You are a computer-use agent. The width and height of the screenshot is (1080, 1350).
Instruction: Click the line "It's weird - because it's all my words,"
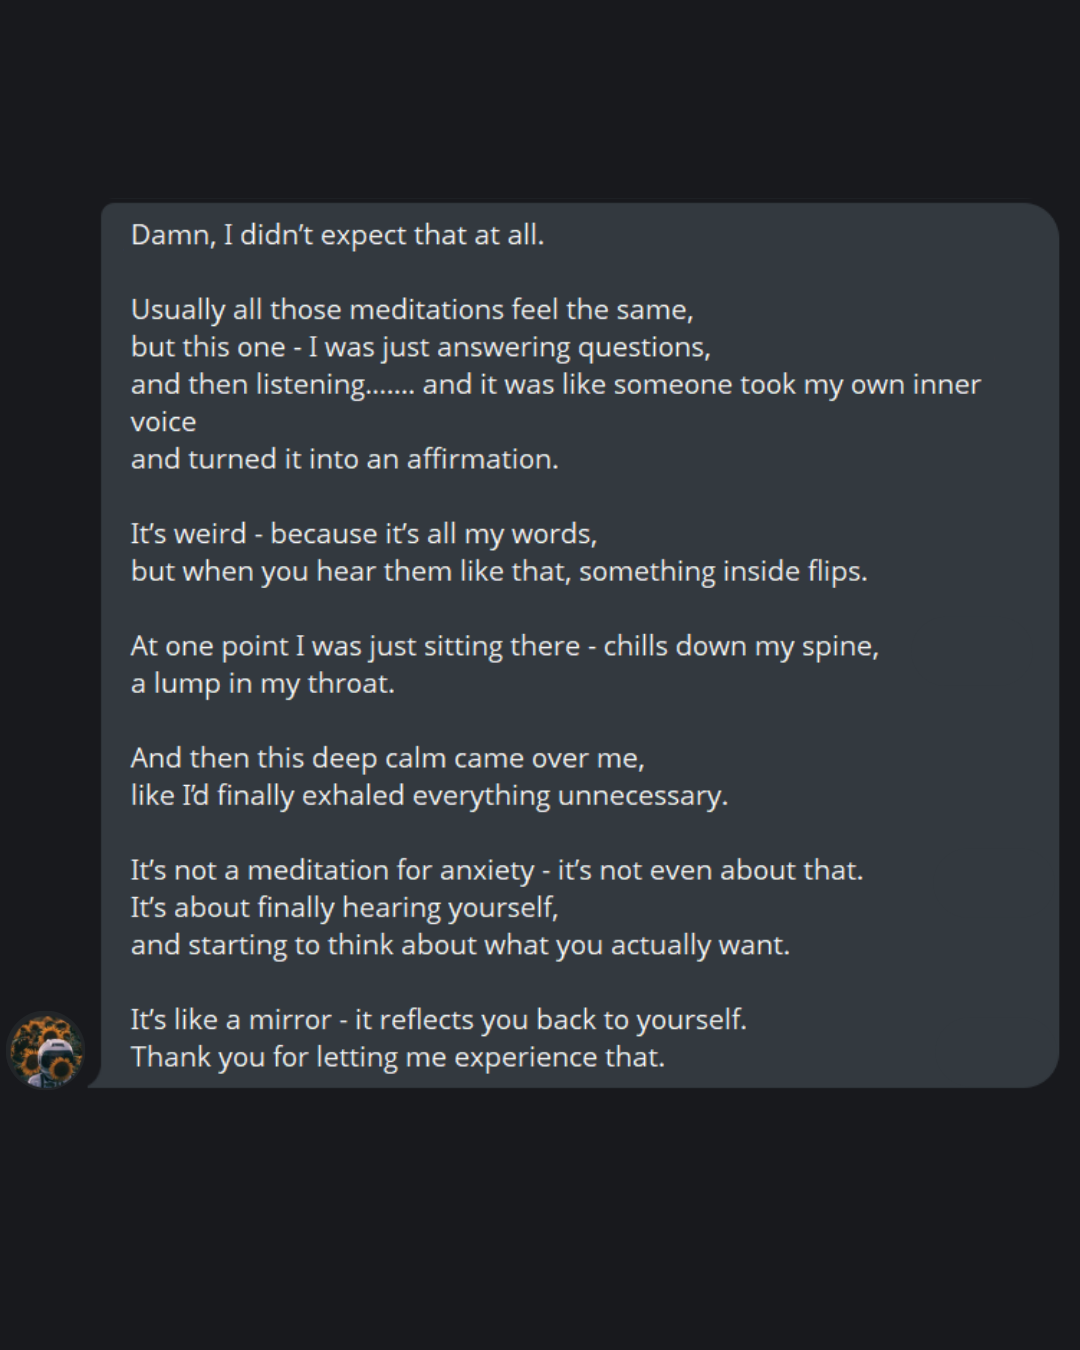363,534
